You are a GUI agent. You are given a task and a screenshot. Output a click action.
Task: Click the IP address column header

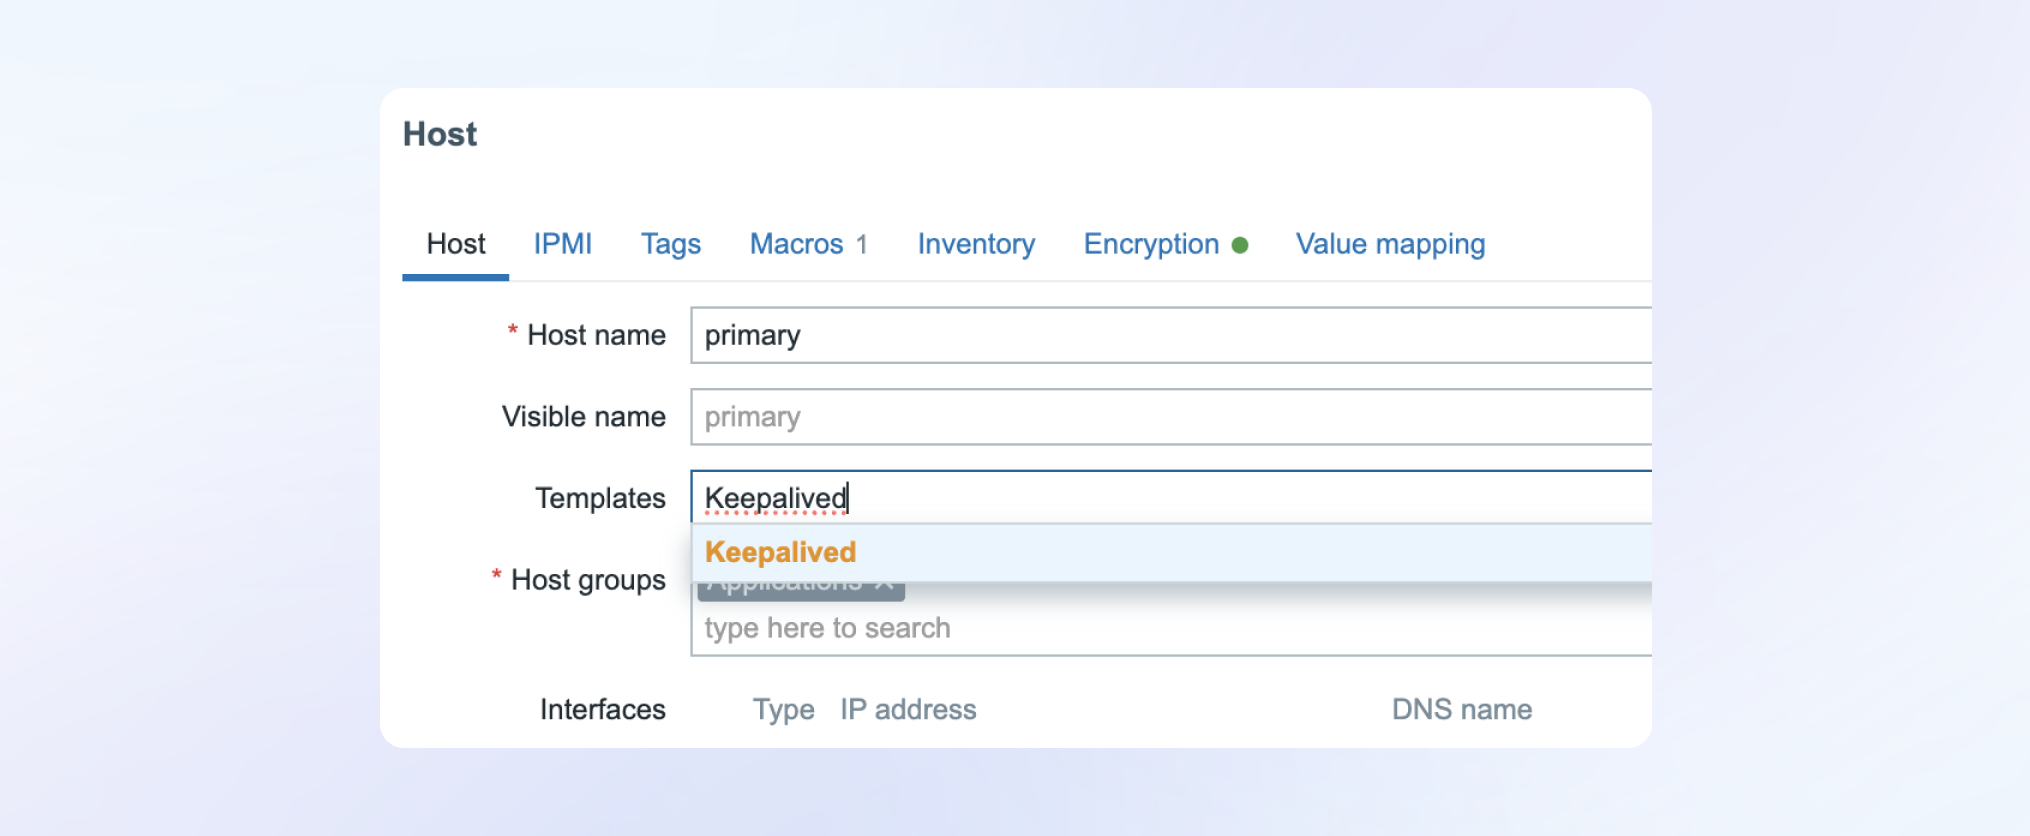pos(908,709)
